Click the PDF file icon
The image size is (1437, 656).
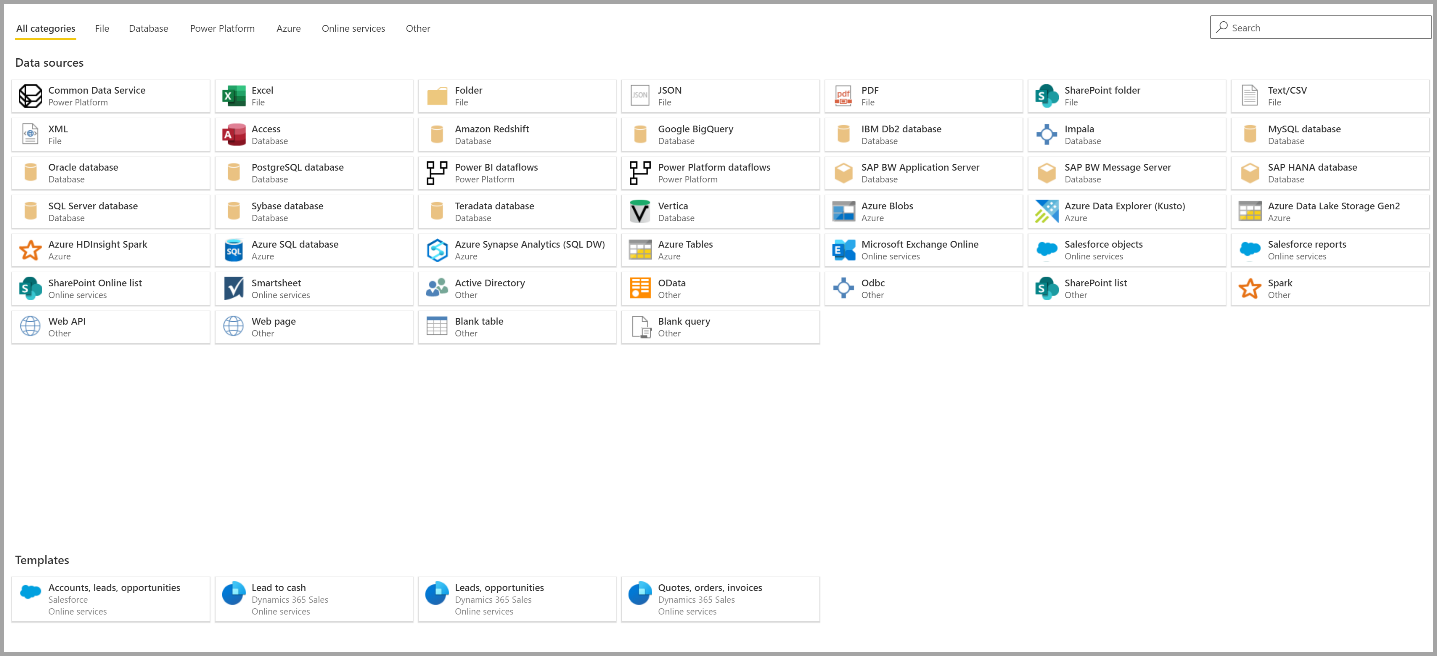[x=844, y=96]
